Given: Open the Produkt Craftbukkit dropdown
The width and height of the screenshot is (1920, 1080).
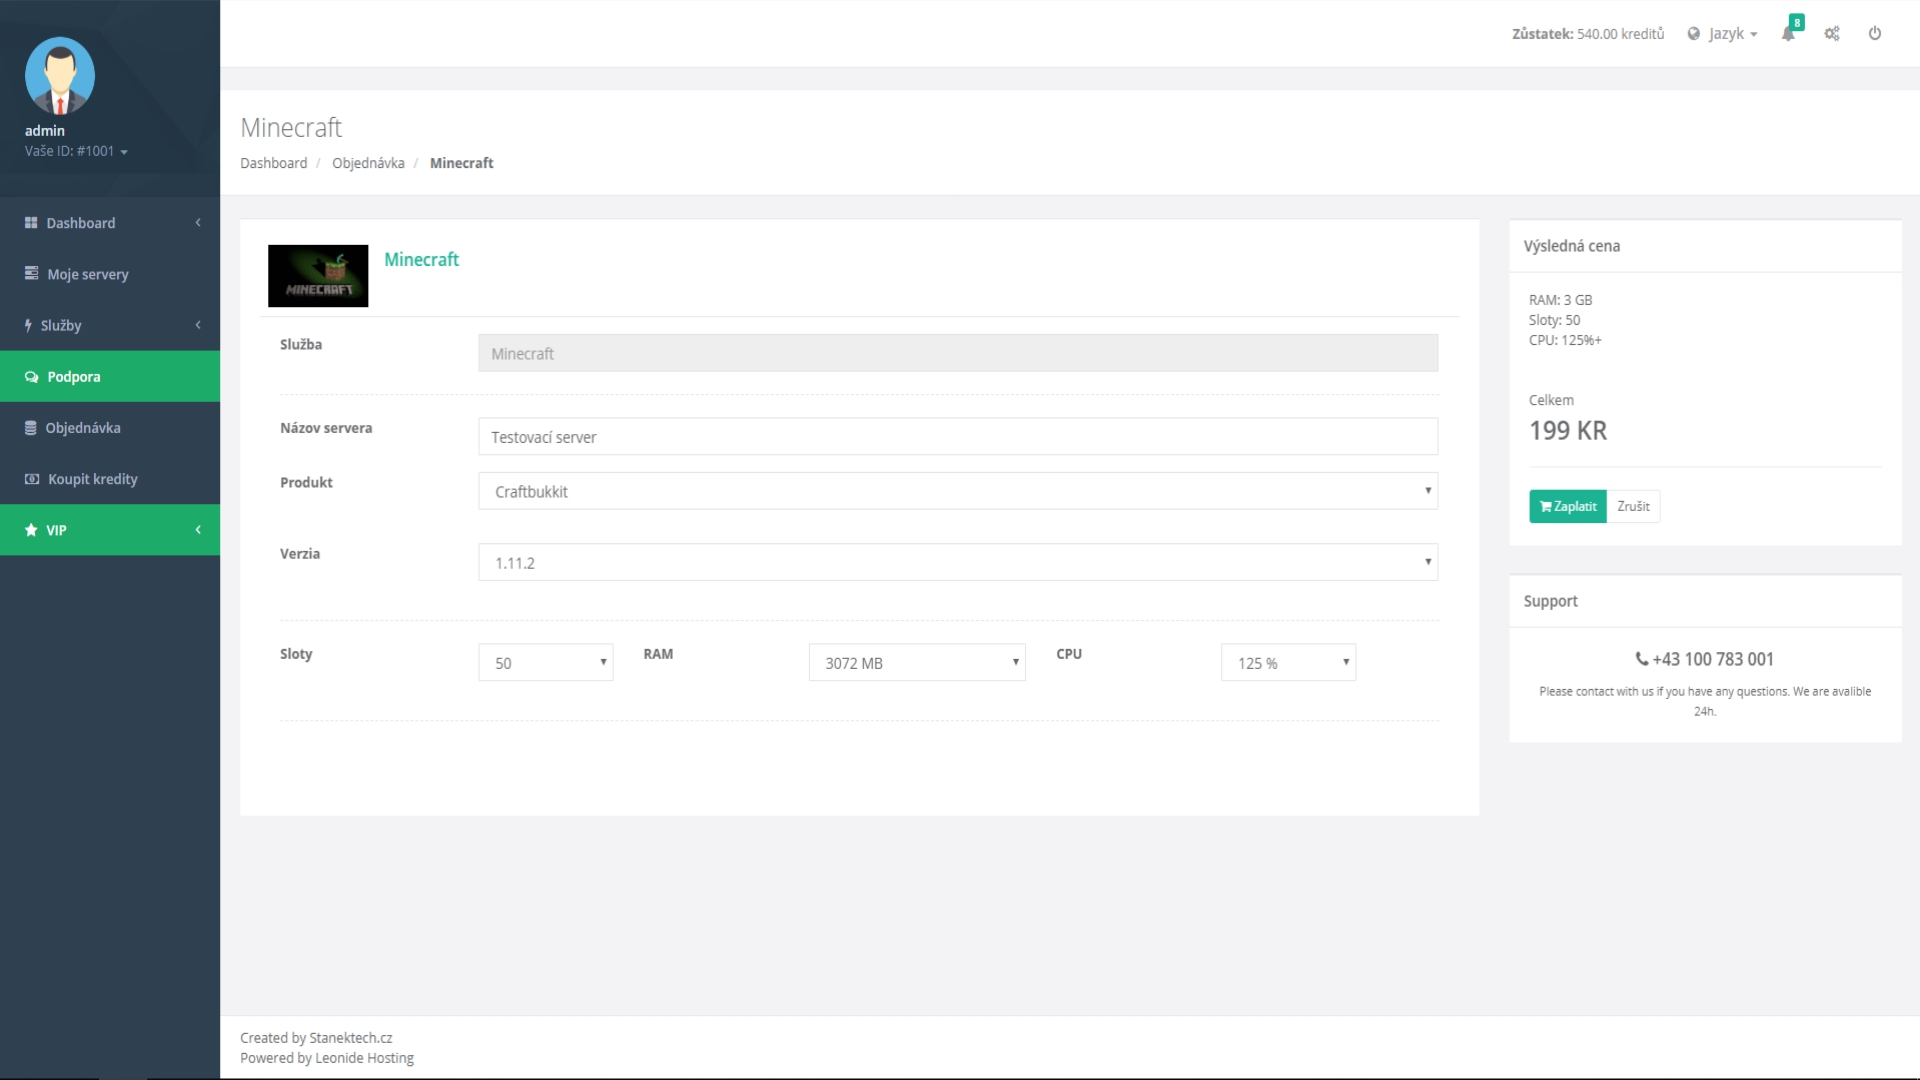Looking at the screenshot, I should pos(957,491).
